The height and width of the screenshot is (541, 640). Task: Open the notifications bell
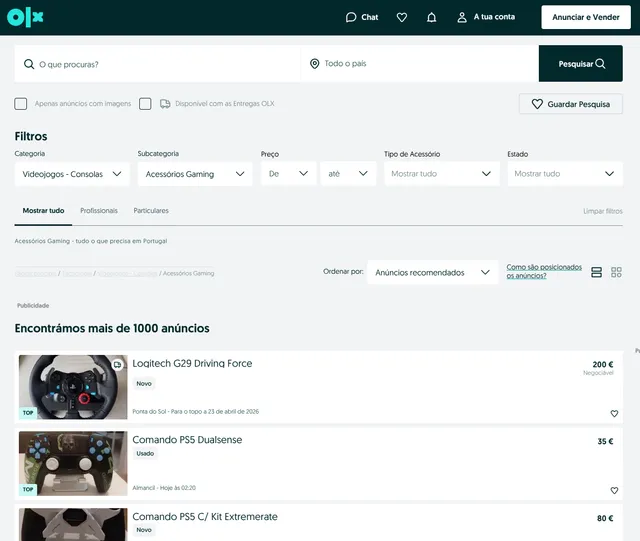pos(431,17)
